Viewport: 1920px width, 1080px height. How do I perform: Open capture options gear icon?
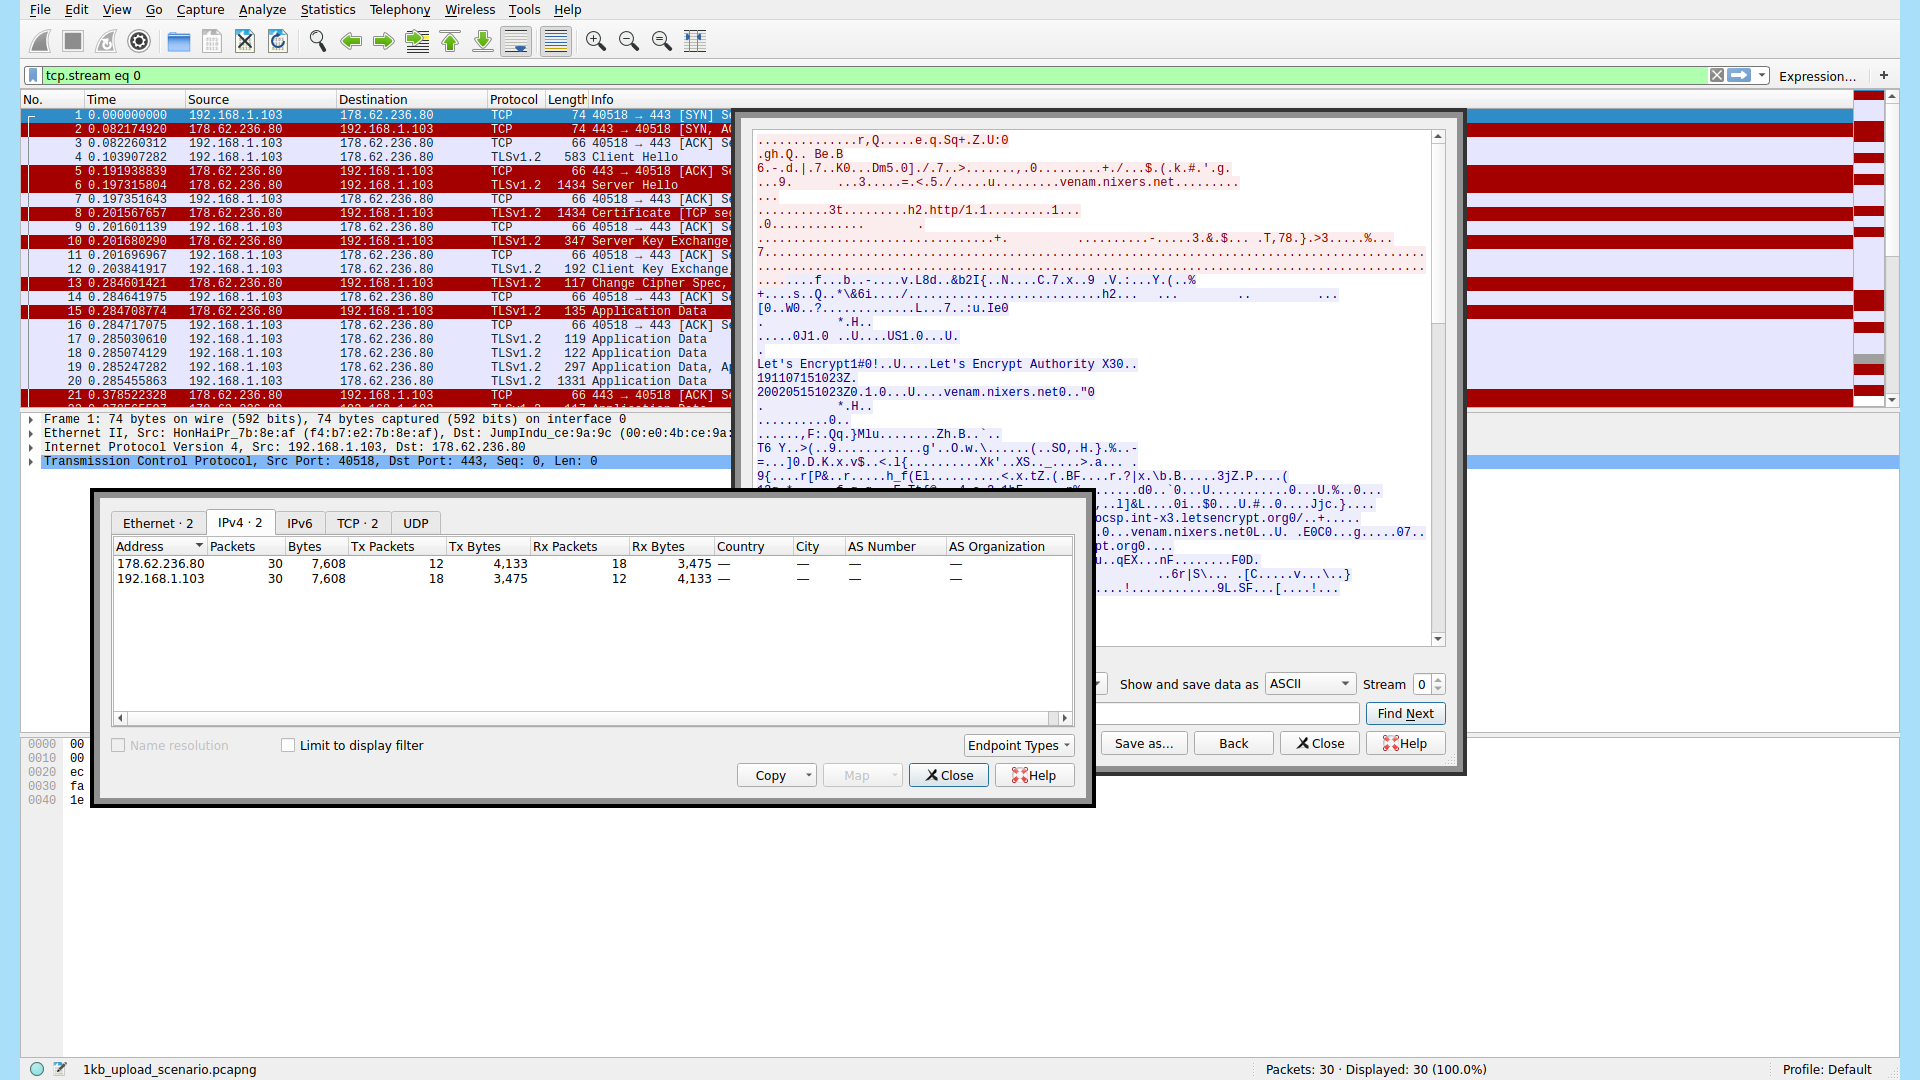pos(139,41)
